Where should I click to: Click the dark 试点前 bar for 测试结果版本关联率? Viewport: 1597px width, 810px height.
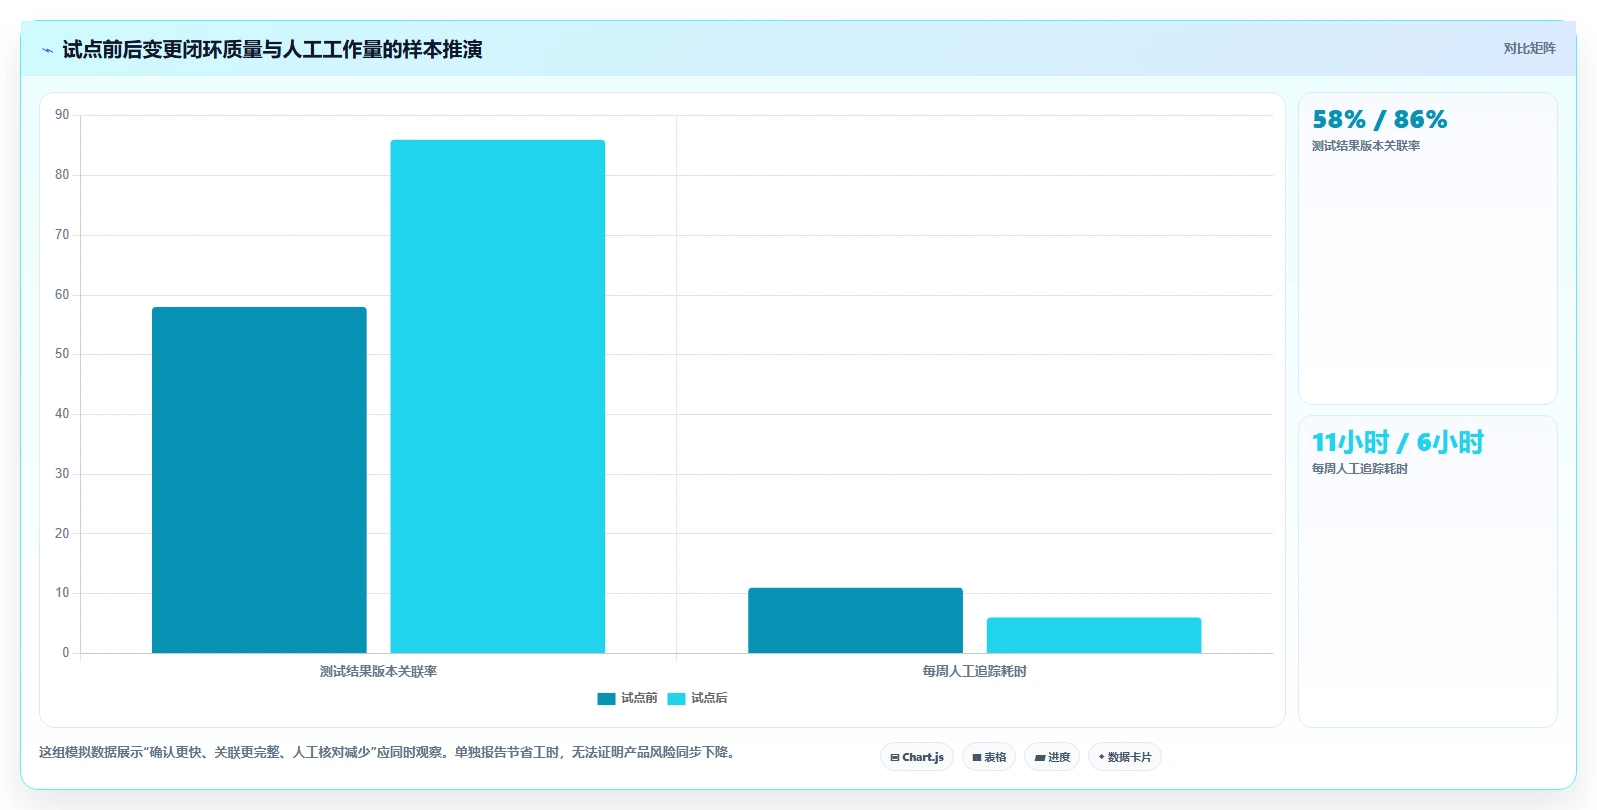[259, 480]
